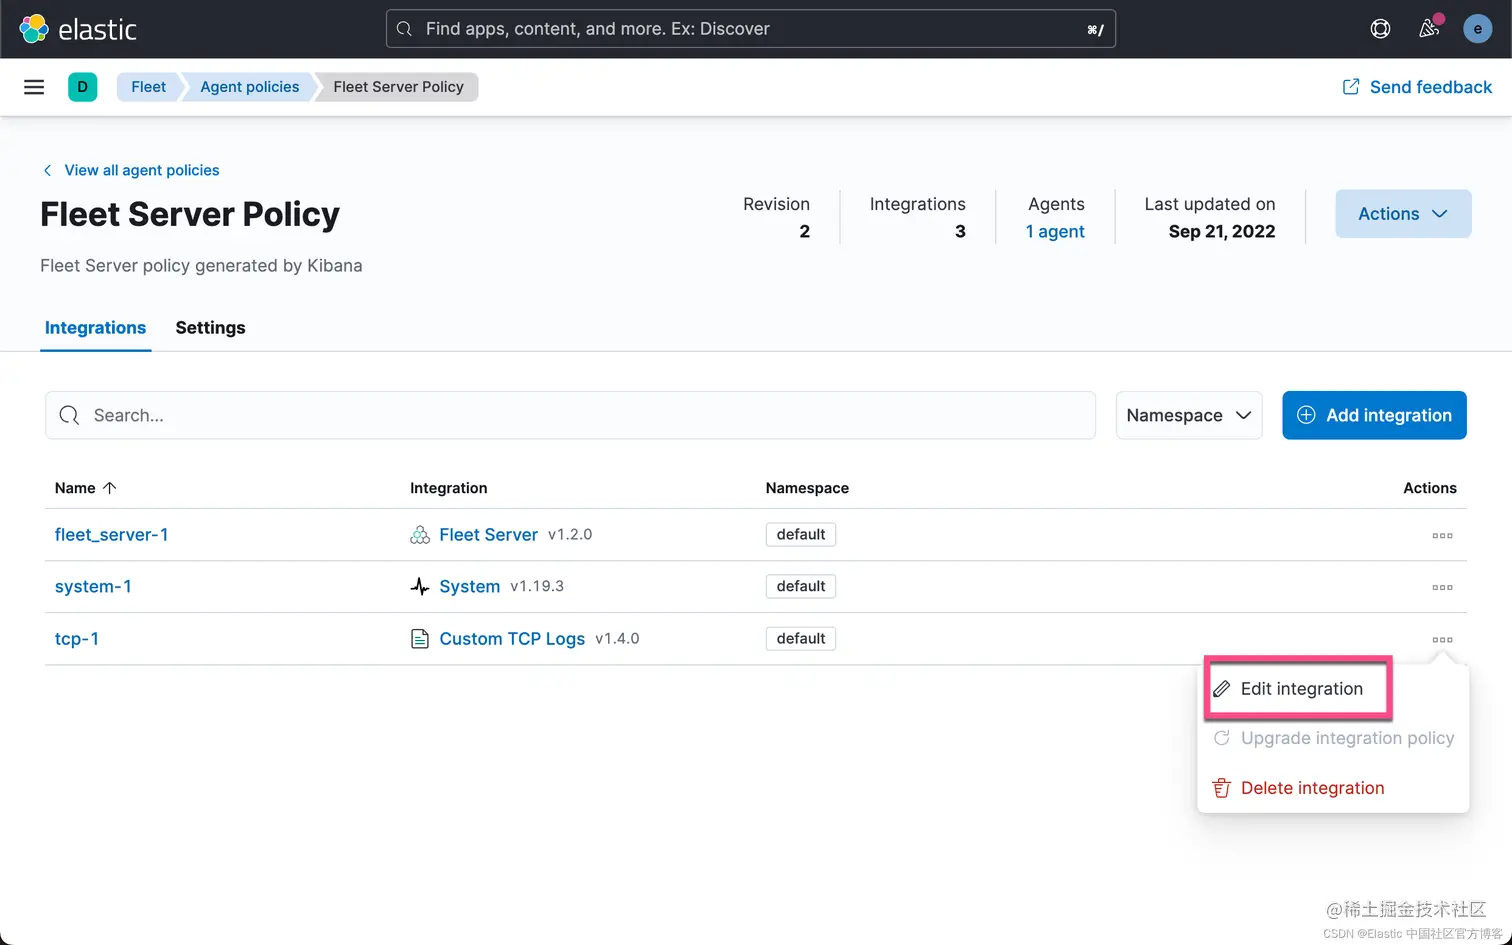The width and height of the screenshot is (1512, 945).
Task: Open the fleet_server-1 integration policy
Action: coord(111,535)
